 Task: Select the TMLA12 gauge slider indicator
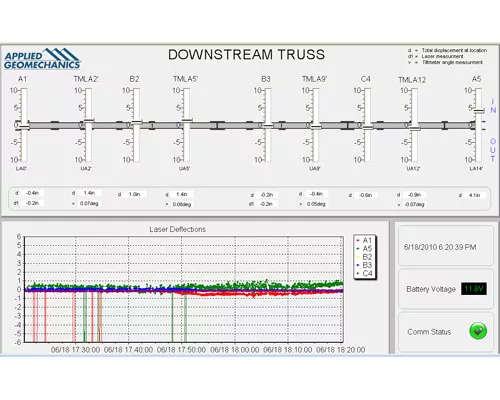click(415, 128)
